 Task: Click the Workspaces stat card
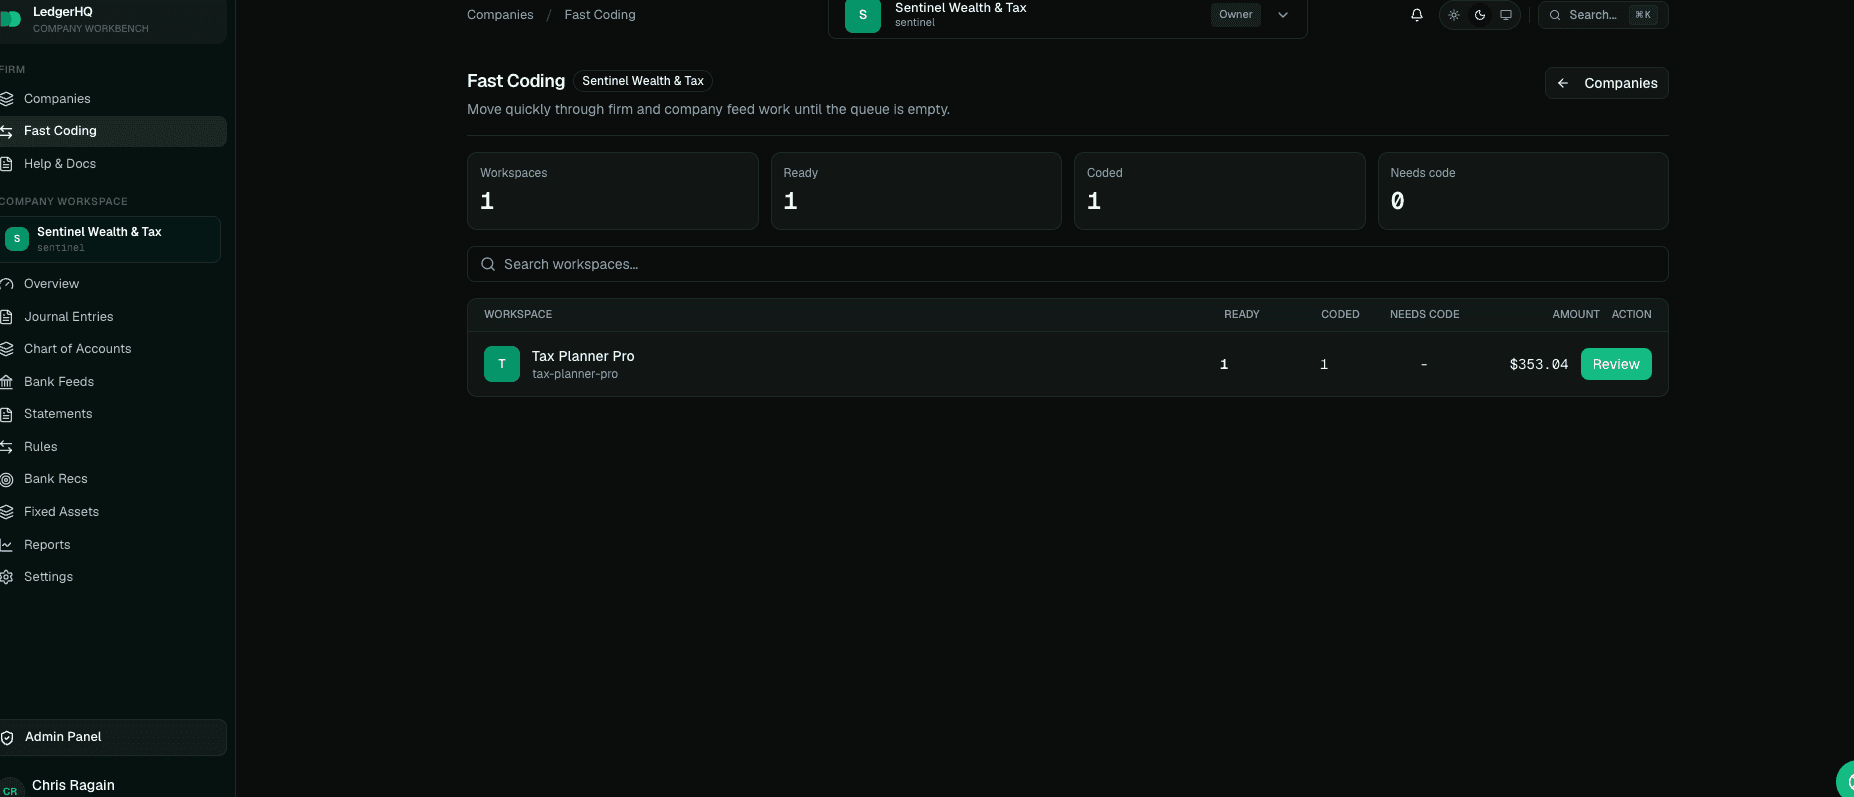pyautogui.click(x=612, y=191)
